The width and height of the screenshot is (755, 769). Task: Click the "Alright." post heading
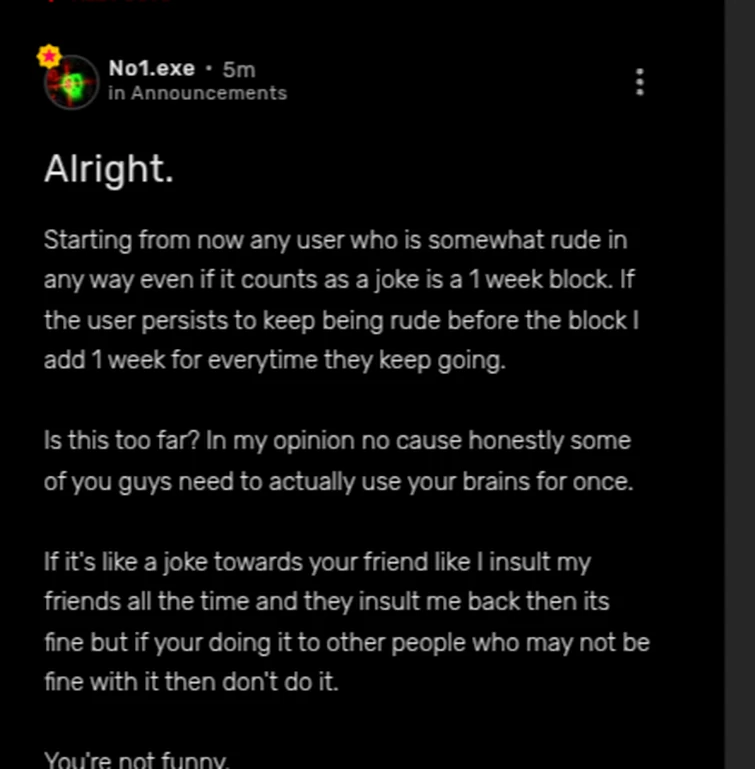(x=109, y=169)
